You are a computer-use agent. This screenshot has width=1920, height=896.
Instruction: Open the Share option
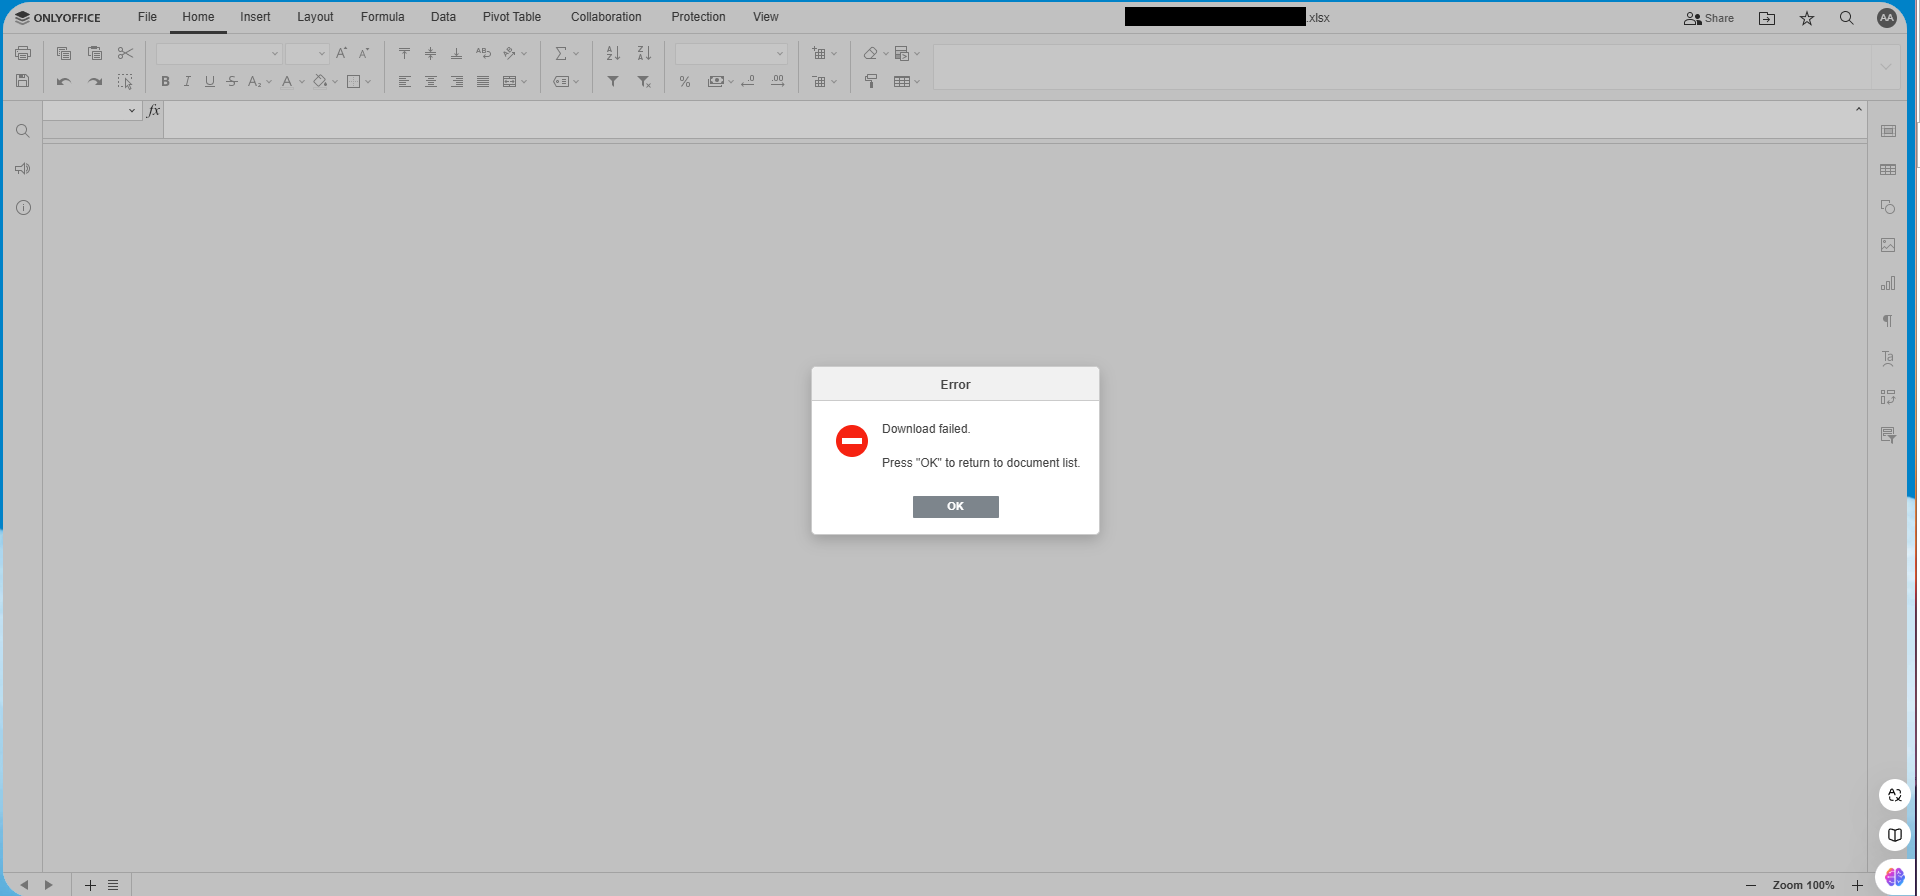click(1709, 18)
